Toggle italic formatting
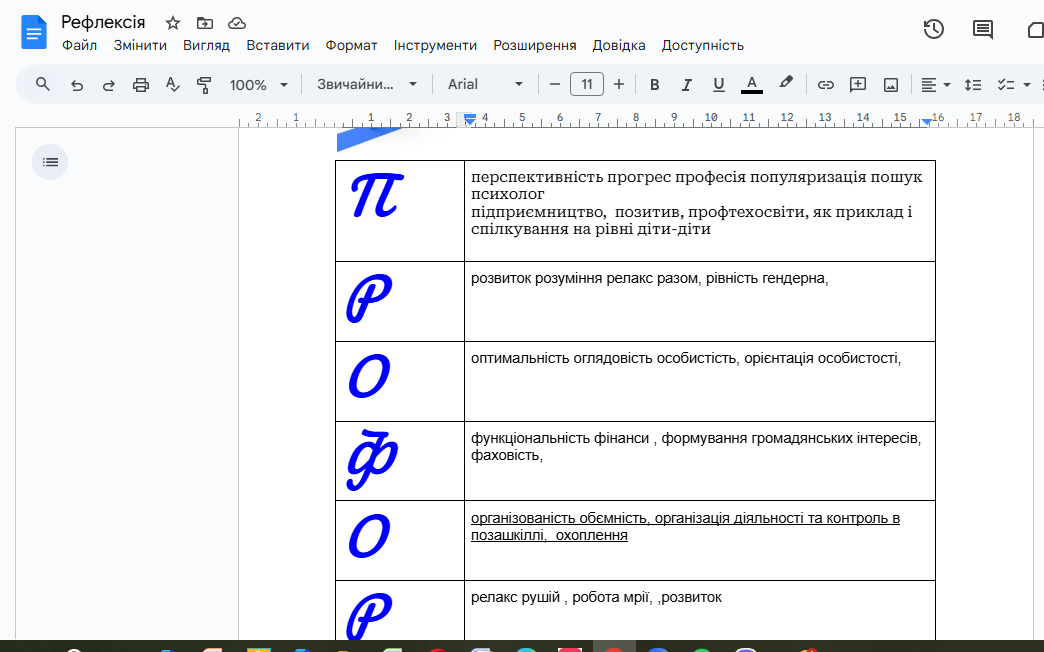This screenshot has height=652, width=1044. pyautogui.click(x=686, y=85)
